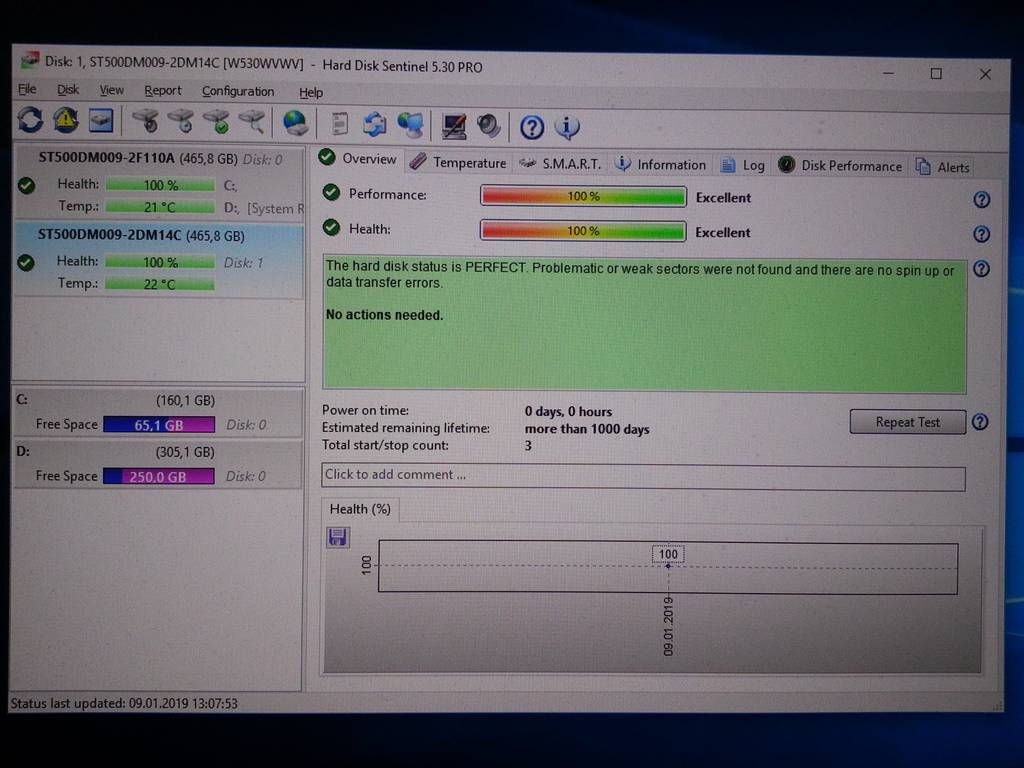Click the 'more than 1000 days' lifetime value

[587, 429]
